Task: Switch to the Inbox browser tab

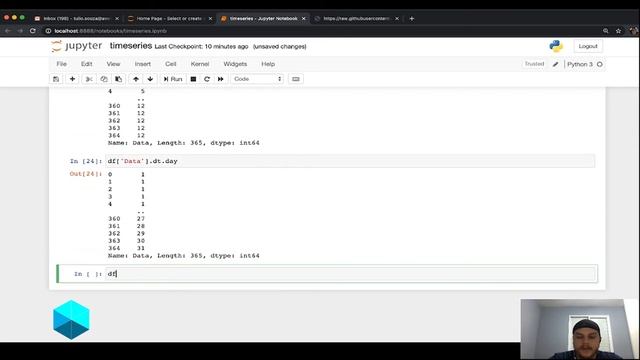Action: 76,18
